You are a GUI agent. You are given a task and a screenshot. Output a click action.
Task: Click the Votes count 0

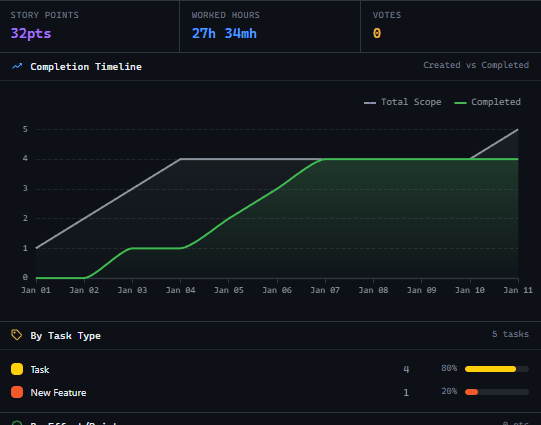377,33
